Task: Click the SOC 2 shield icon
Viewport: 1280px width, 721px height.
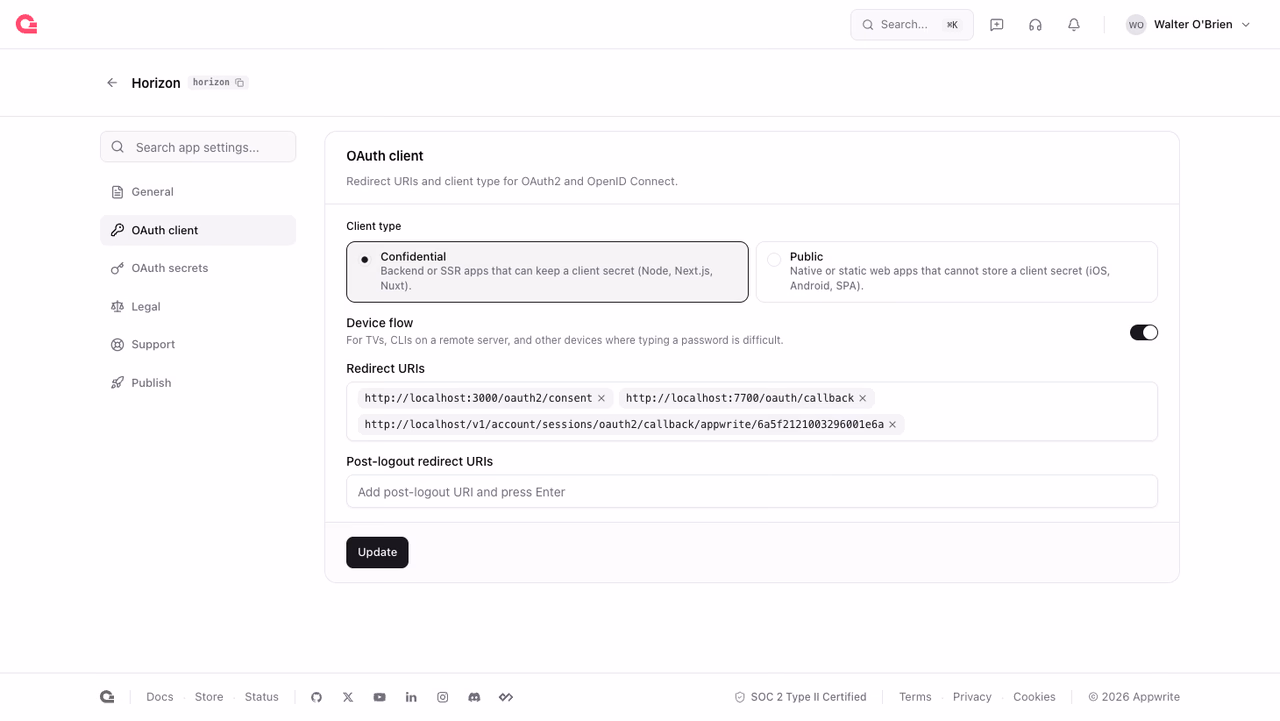Action: [740, 697]
